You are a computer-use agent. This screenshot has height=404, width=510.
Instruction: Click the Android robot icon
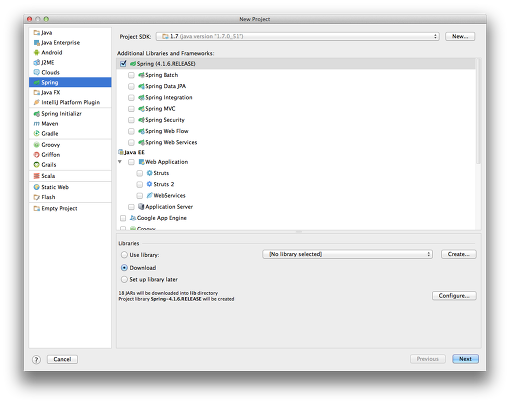pyautogui.click(x=37, y=53)
